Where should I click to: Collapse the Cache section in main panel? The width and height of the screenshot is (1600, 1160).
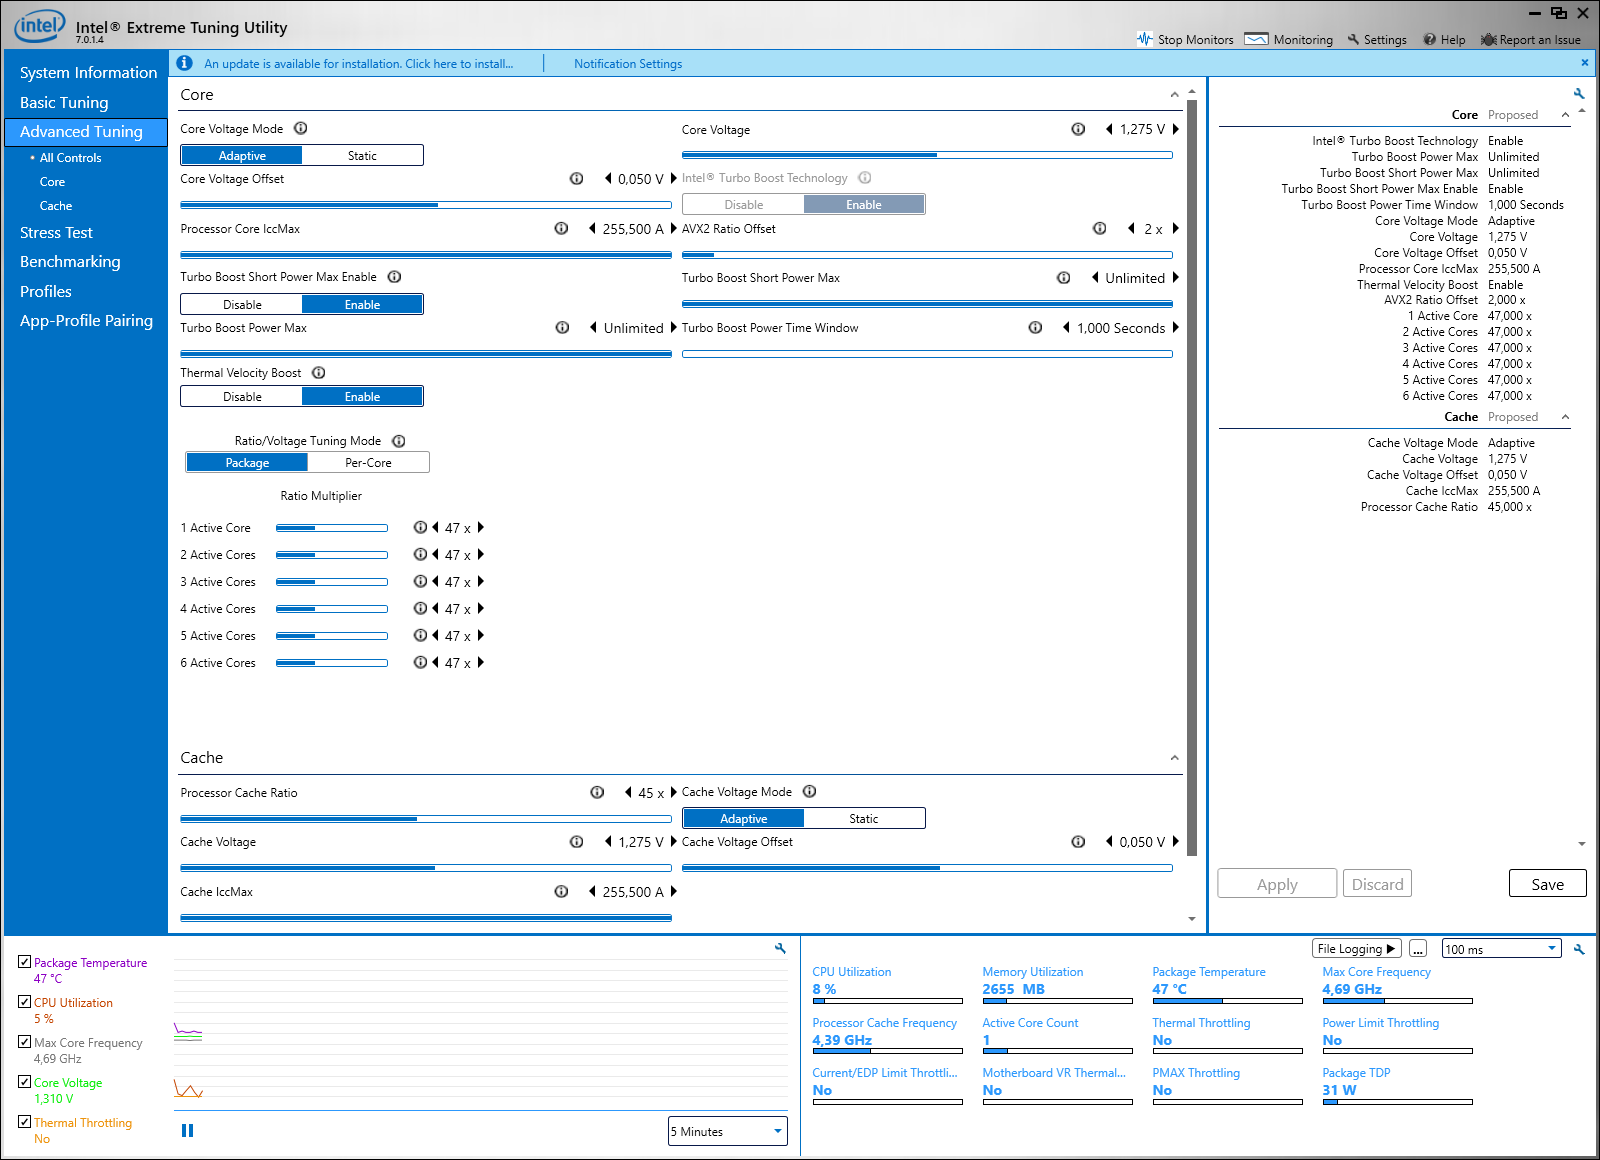click(x=1174, y=758)
